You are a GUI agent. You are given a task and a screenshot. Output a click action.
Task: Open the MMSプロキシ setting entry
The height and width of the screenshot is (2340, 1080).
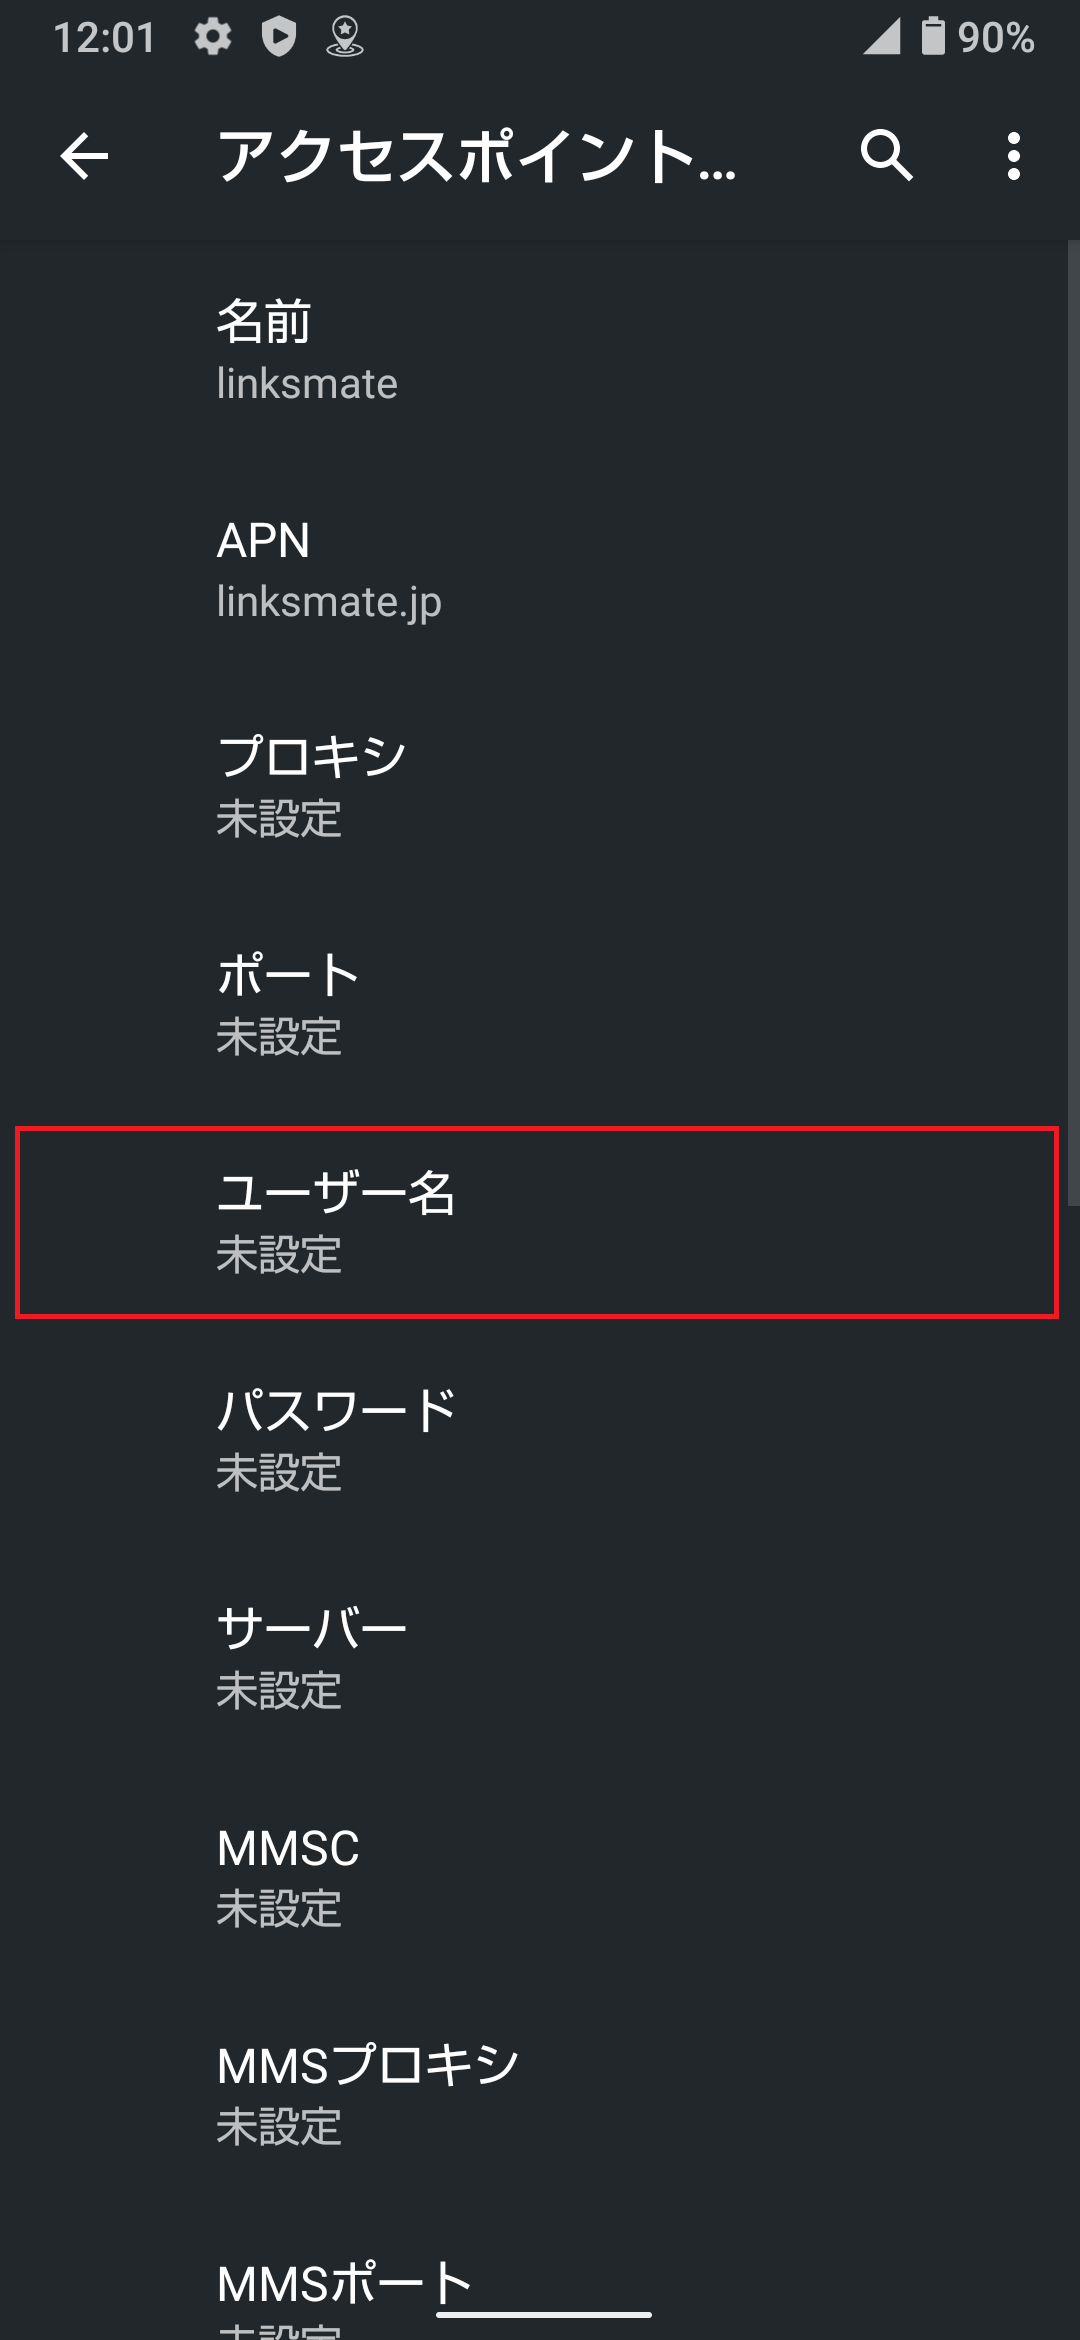pos(540,2095)
